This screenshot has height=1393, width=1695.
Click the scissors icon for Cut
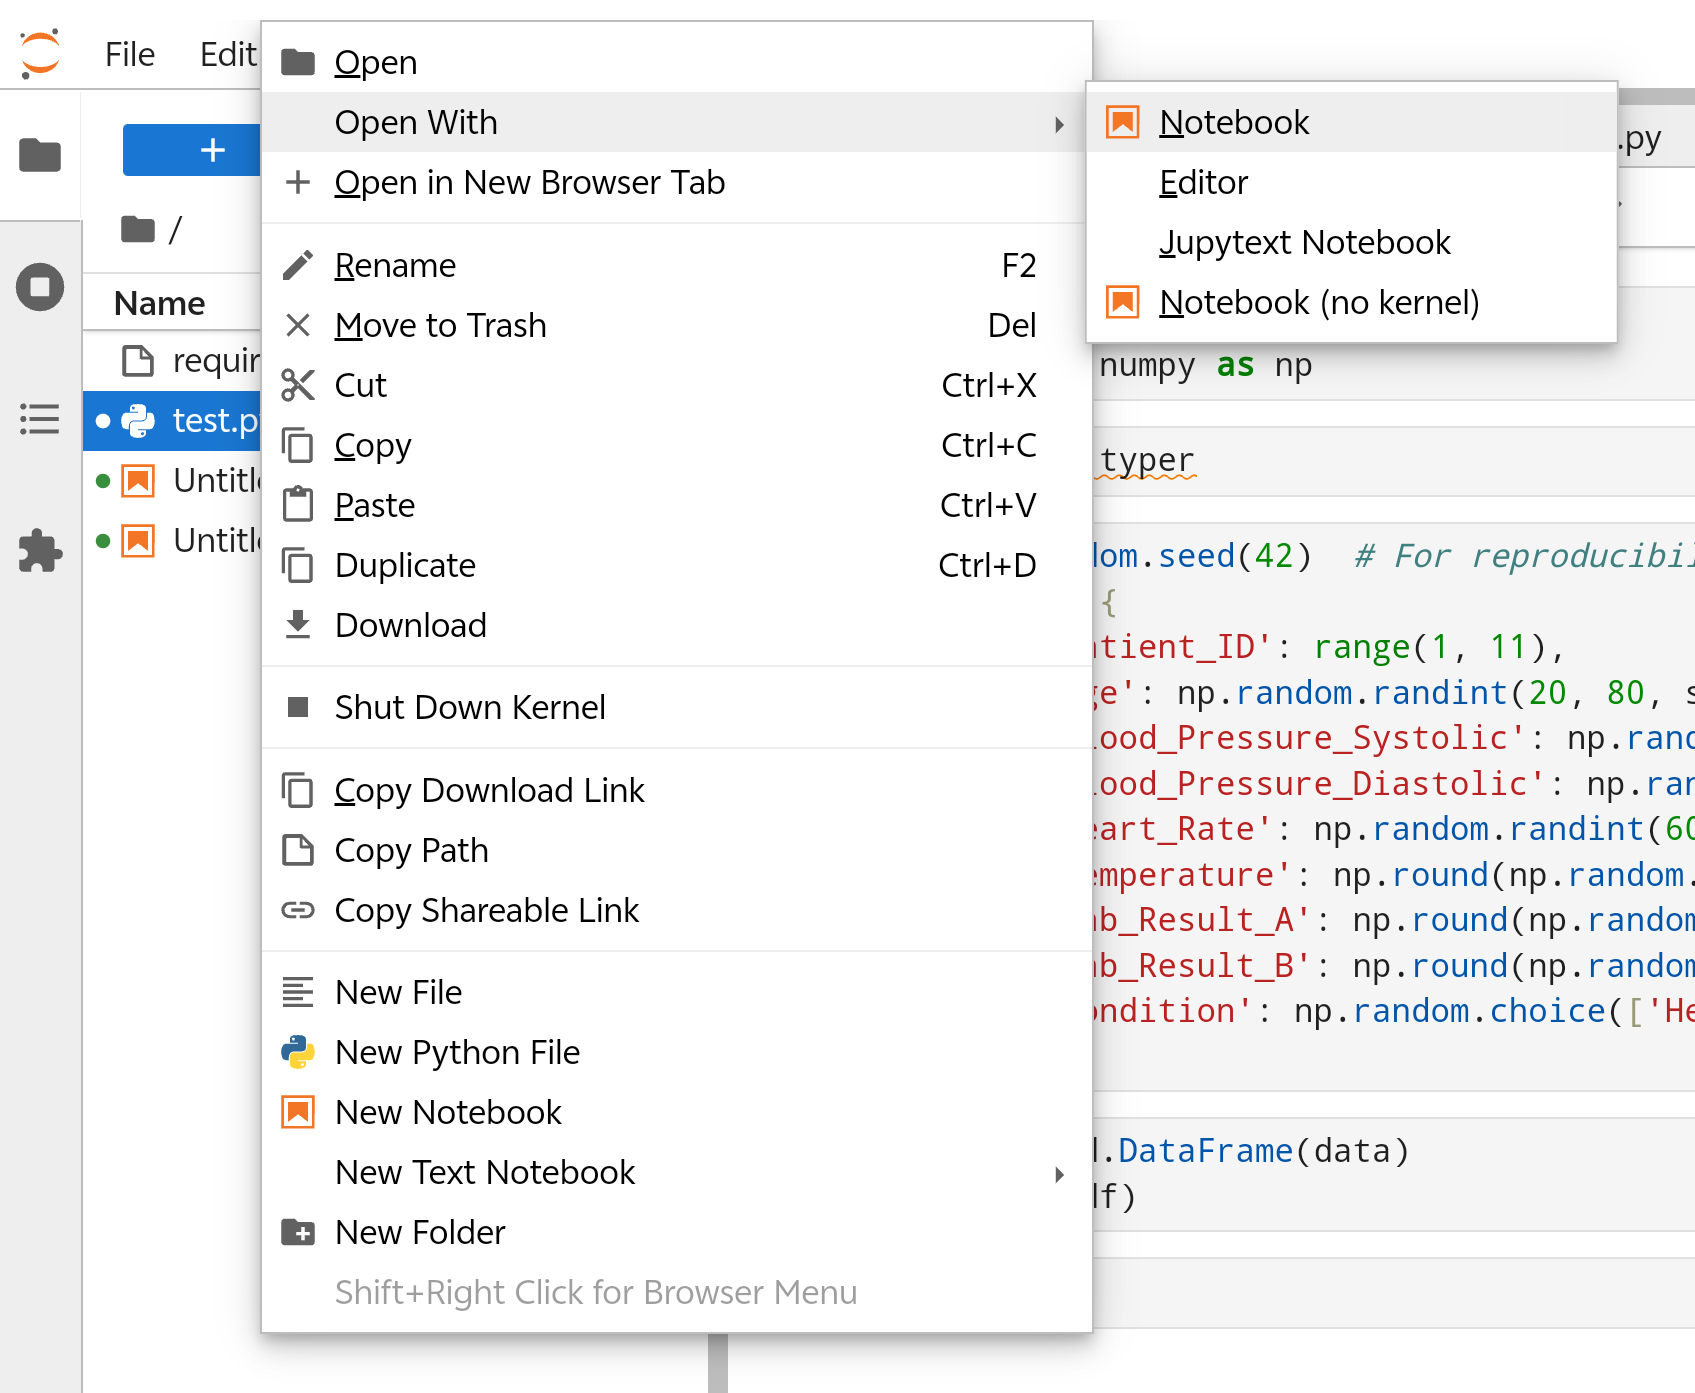[x=298, y=385]
